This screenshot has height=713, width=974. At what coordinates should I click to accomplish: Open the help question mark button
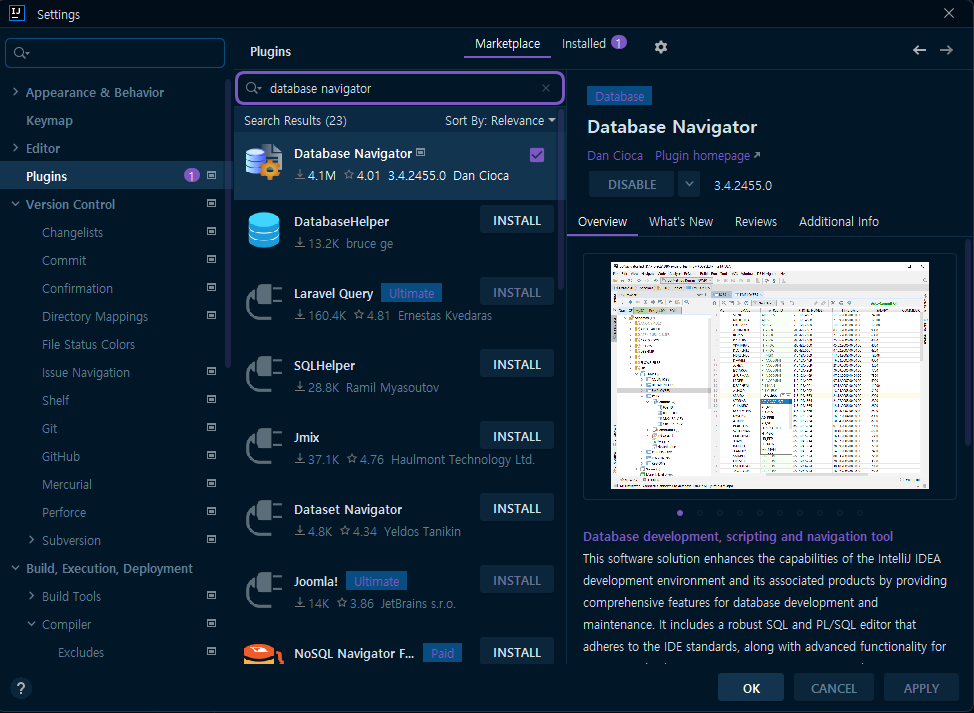click(21, 688)
